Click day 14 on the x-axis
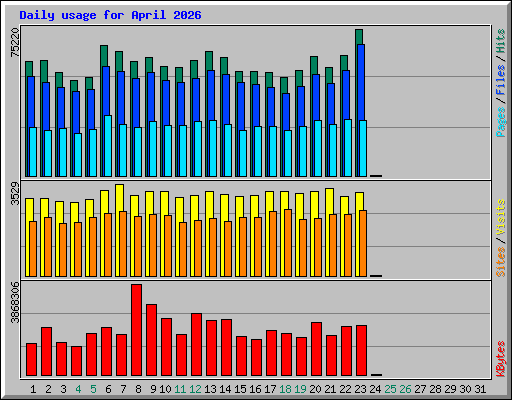The height and width of the screenshot is (400, 512). [x=225, y=389]
